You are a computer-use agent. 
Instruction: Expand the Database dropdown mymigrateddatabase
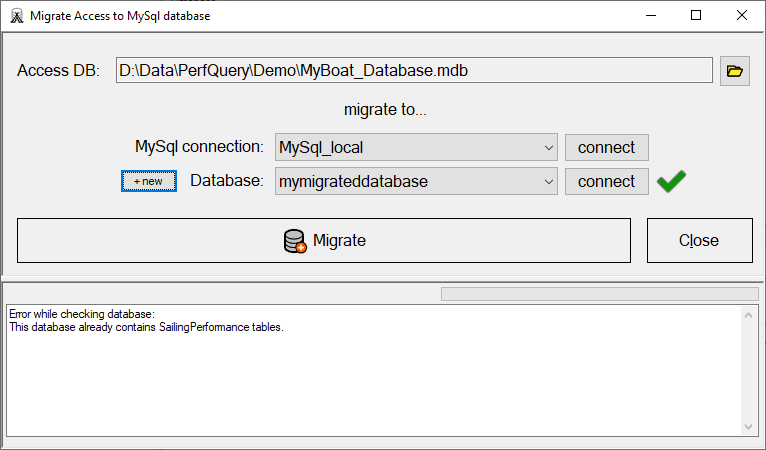(548, 182)
